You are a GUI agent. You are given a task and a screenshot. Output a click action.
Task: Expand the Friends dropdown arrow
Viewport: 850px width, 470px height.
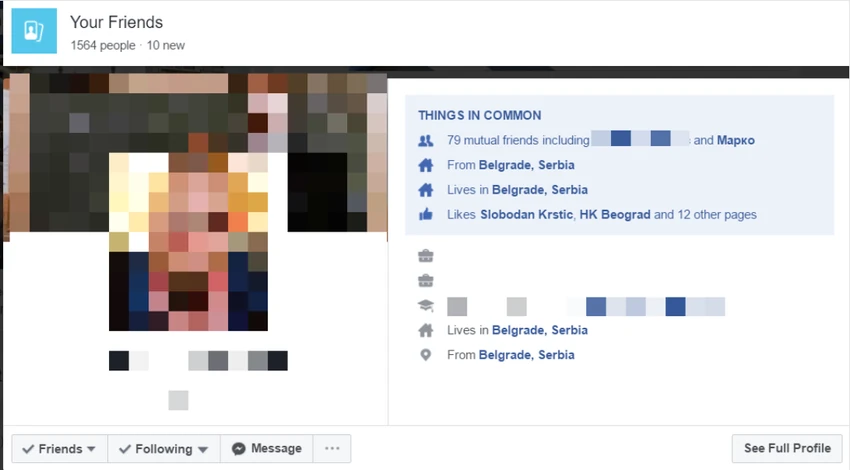point(91,449)
